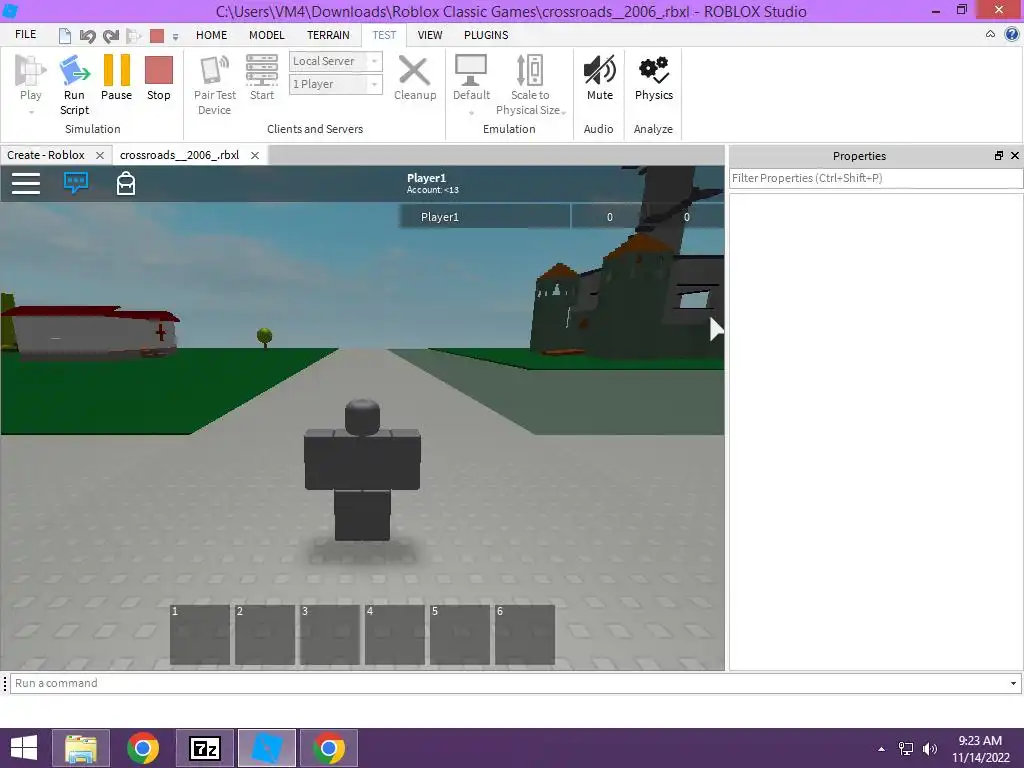This screenshot has height=768, width=1024.
Task: Open the 7-Zip taskbar icon
Action: (x=204, y=748)
